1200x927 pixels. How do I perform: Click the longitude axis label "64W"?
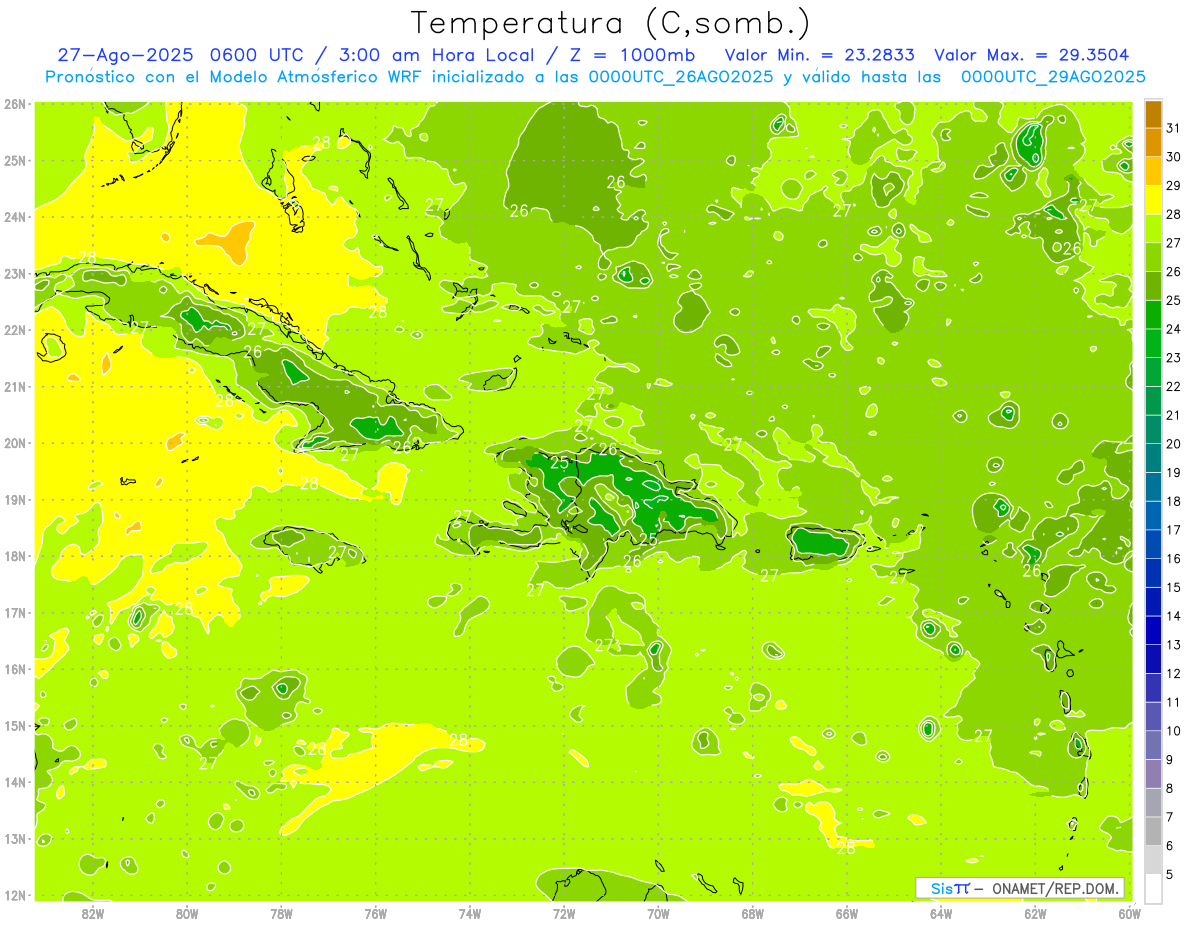[x=941, y=913]
